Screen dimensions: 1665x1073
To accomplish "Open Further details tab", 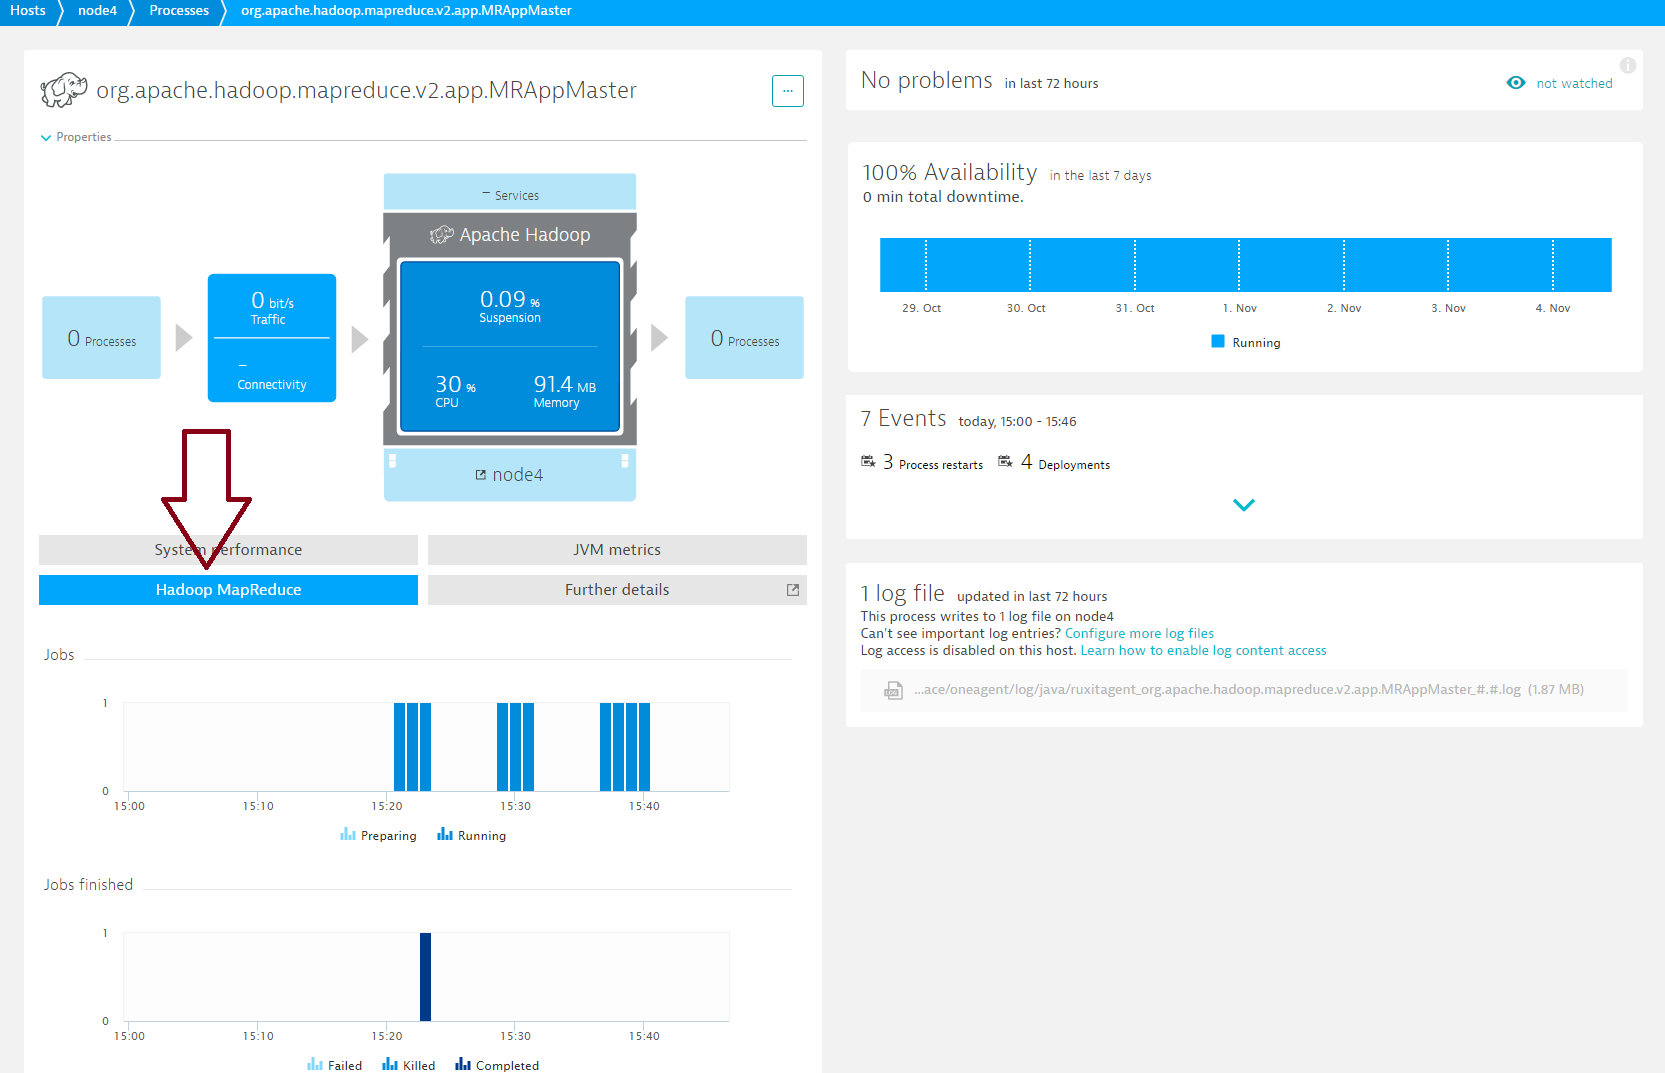I will click(x=617, y=590).
